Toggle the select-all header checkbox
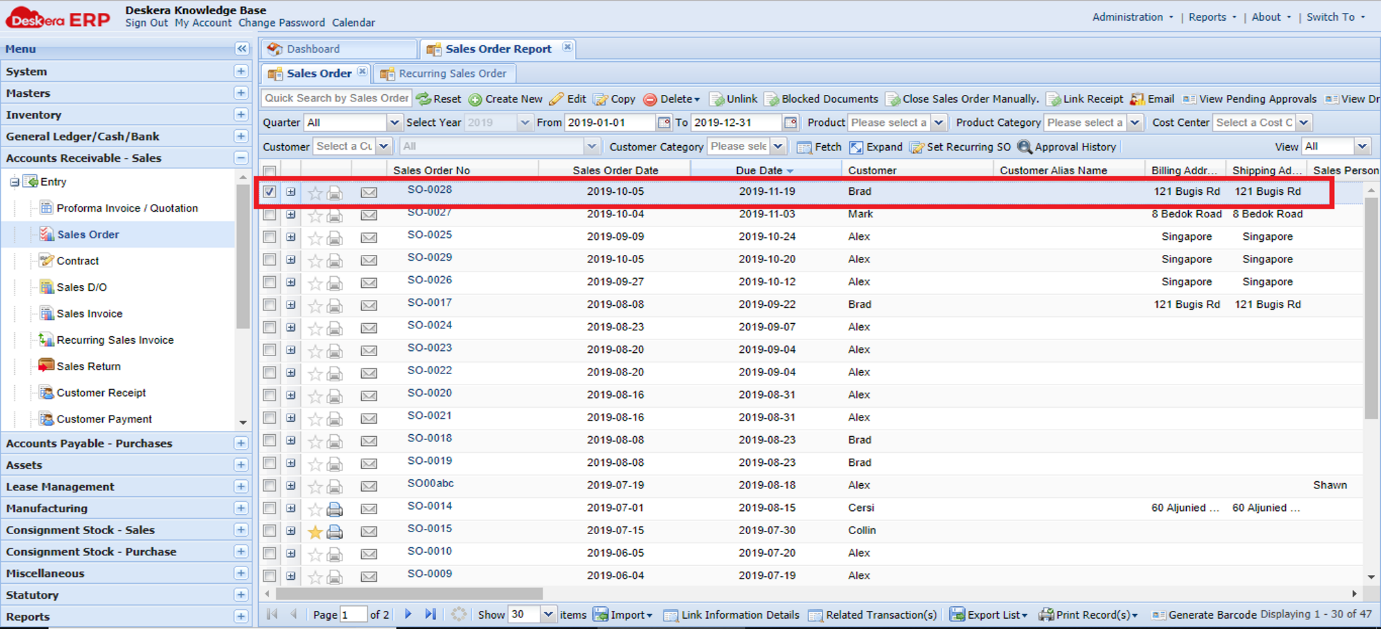The height and width of the screenshot is (629, 1381). [x=270, y=171]
